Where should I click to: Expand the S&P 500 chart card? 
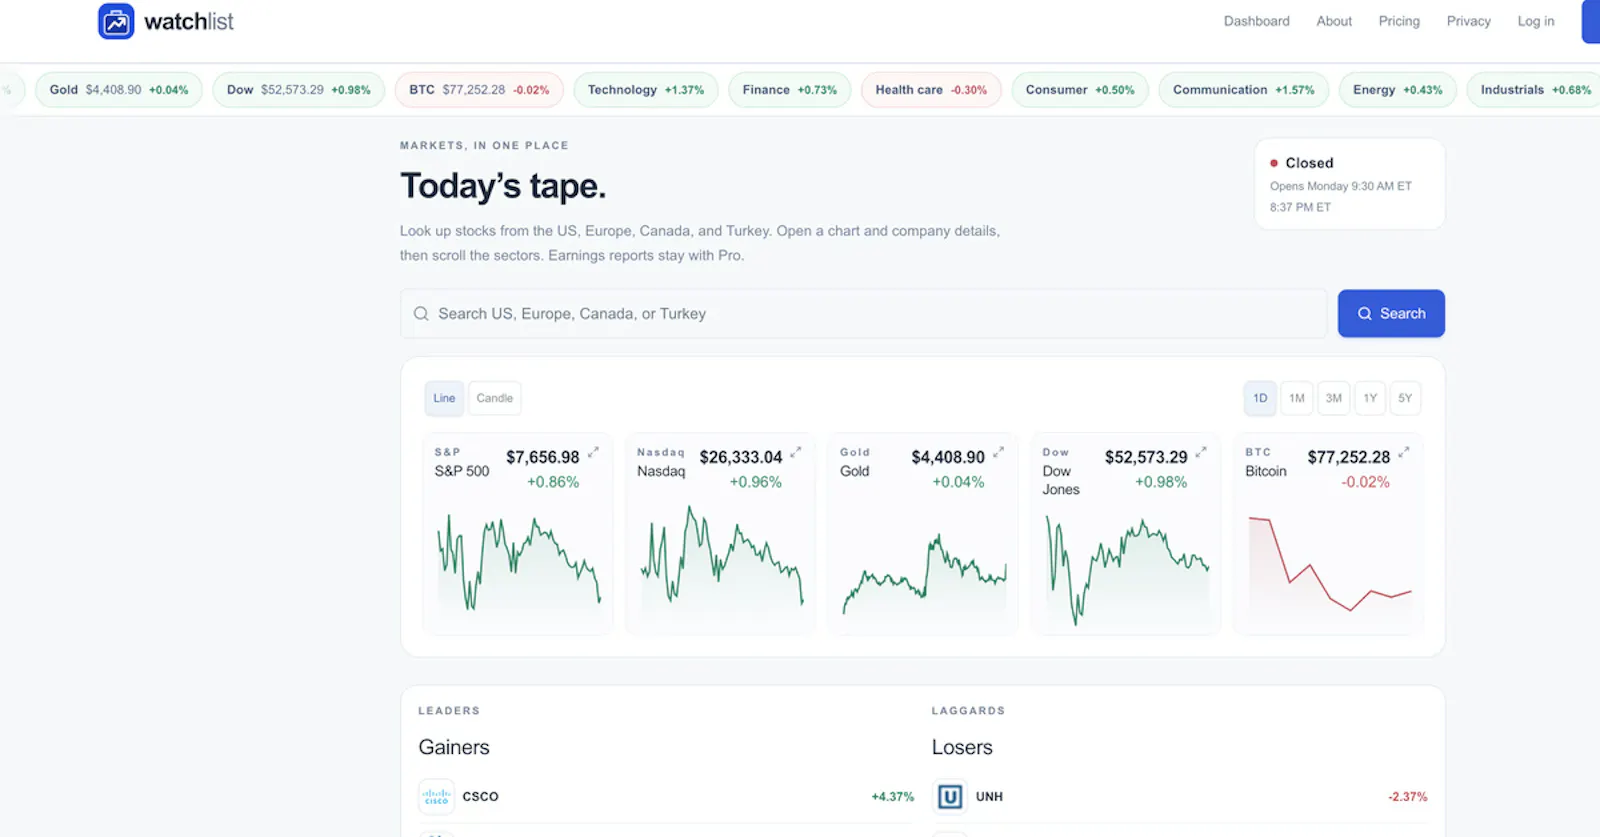593,452
